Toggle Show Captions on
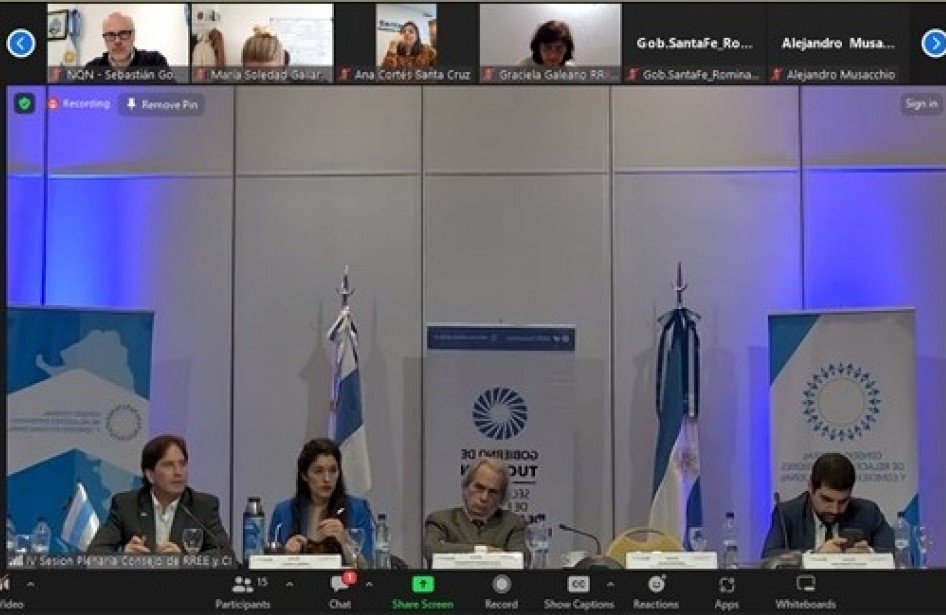946x615 pixels. tap(578, 589)
